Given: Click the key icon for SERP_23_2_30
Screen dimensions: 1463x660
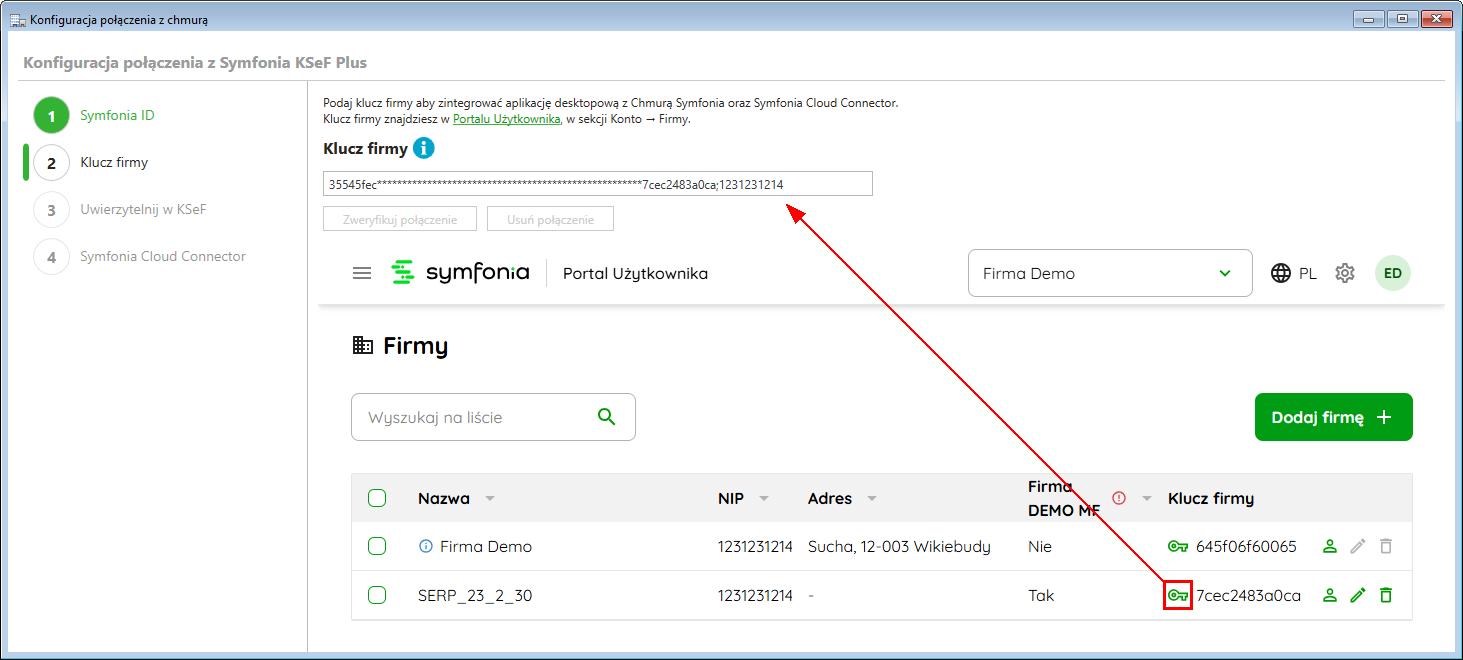Looking at the screenshot, I should (x=1178, y=596).
